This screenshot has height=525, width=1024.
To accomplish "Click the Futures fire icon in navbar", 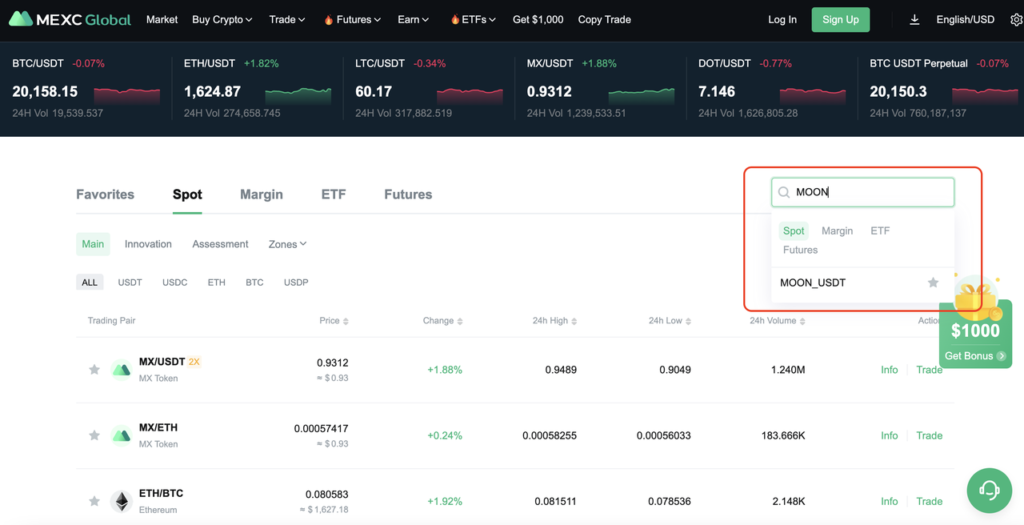I will point(328,20).
